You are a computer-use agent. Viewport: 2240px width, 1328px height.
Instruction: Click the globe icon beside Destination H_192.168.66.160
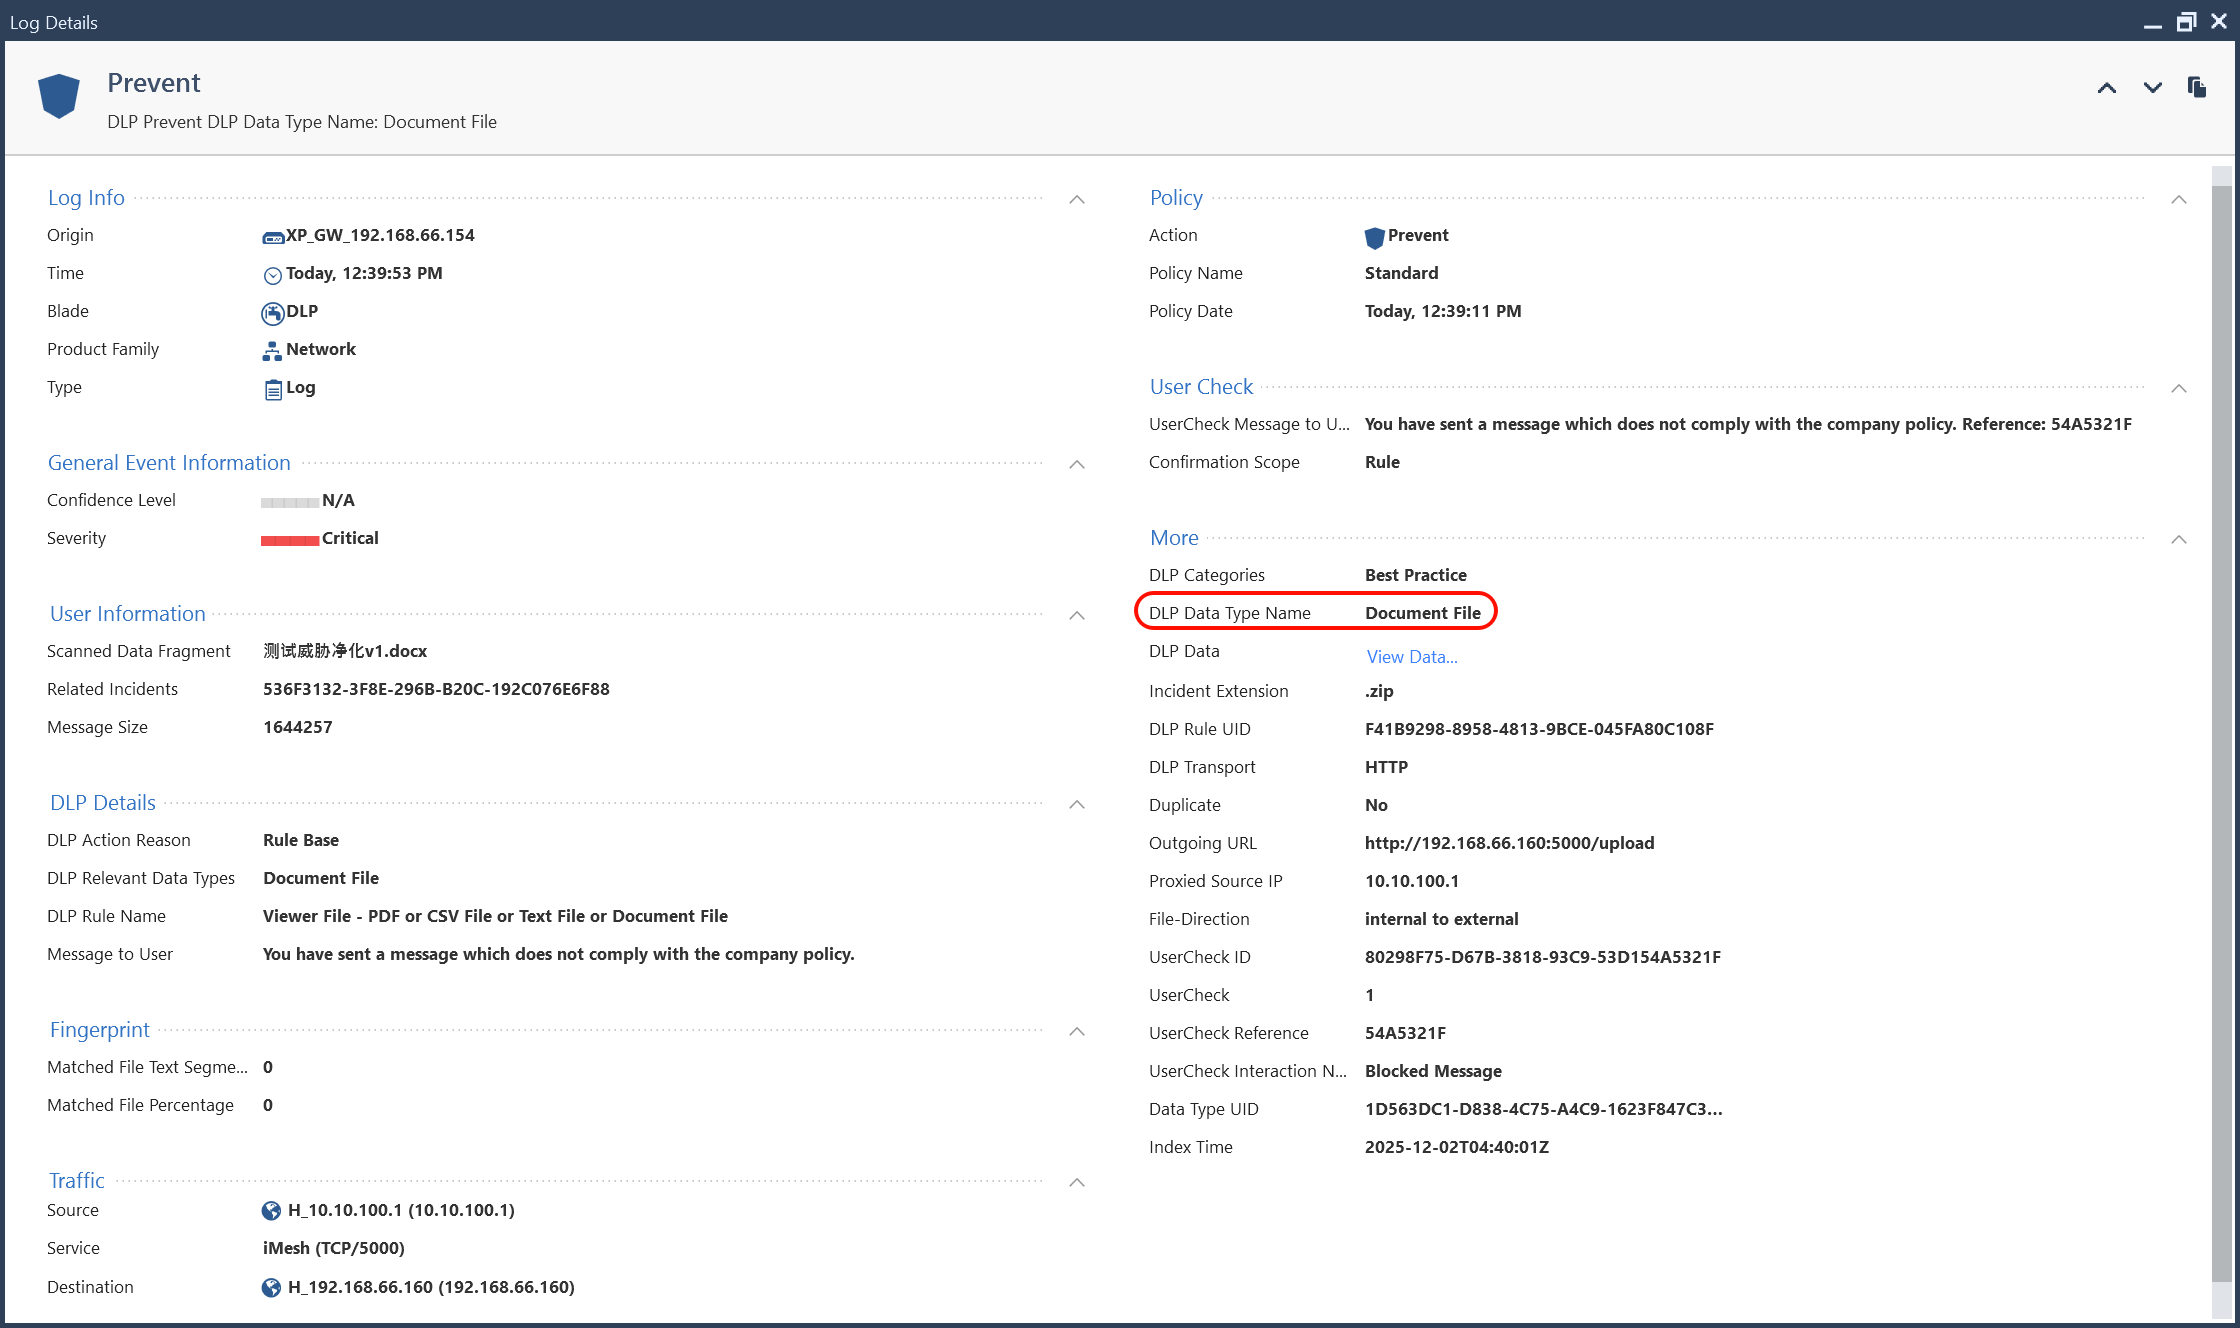click(x=271, y=1287)
